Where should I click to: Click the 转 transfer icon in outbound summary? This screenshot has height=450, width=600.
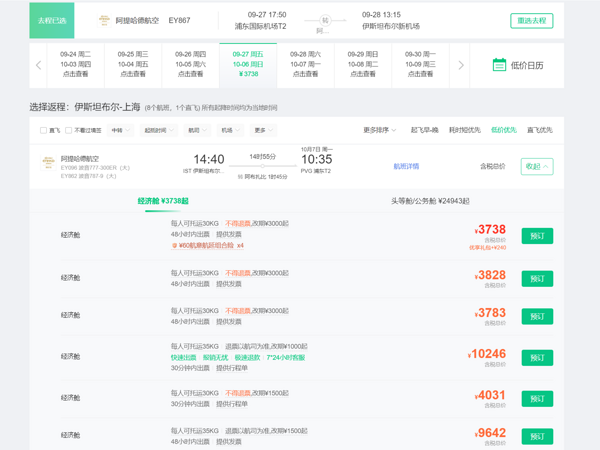pos(325,20)
